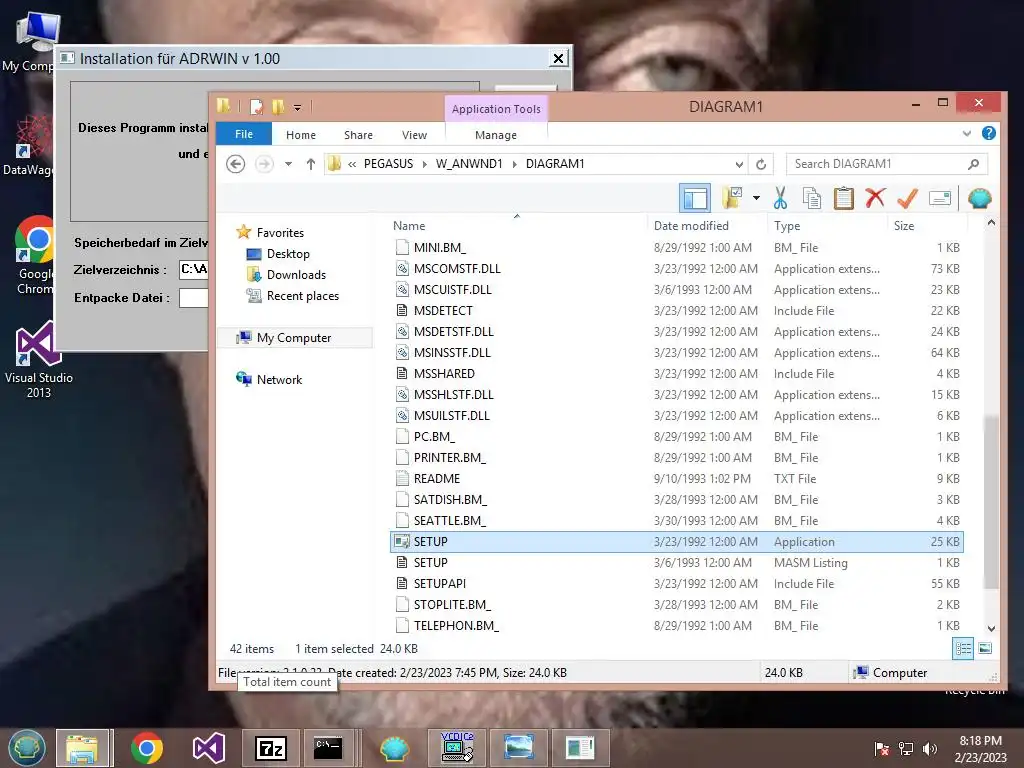The image size is (1024, 768).
Task: Click the orange checkmark Properties icon
Action: tap(907, 198)
